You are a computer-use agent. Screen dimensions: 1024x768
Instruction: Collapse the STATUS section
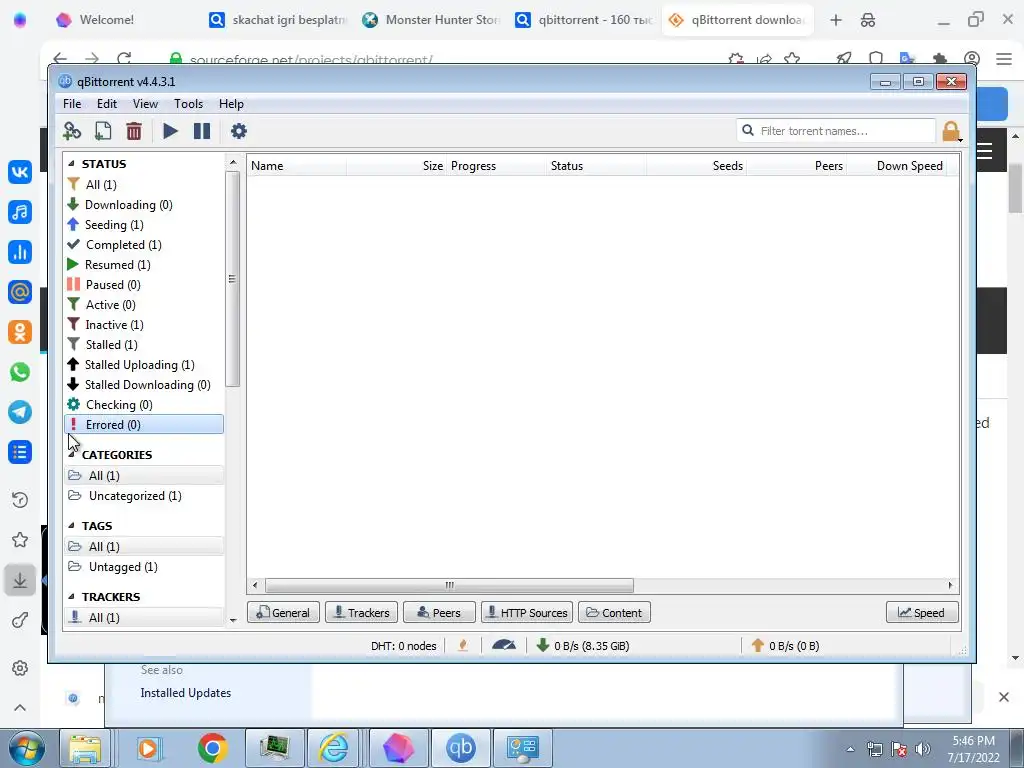point(71,164)
